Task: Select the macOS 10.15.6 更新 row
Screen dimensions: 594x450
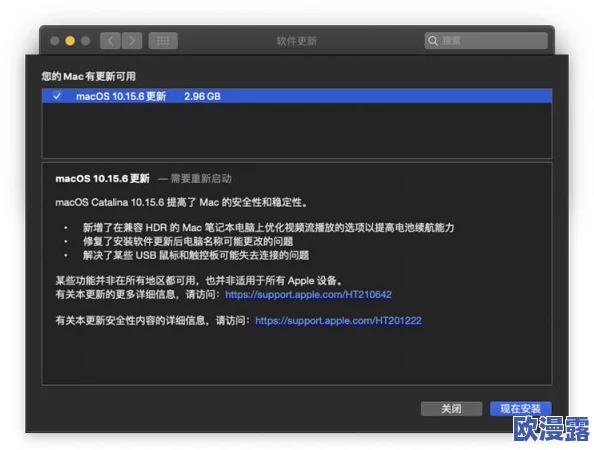Action: coord(297,96)
